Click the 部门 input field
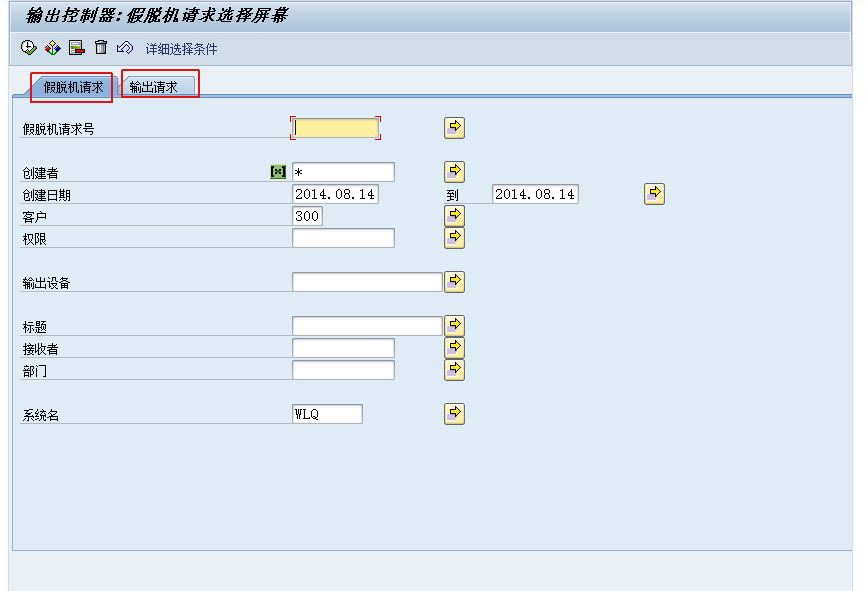867x591 pixels. pyautogui.click(x=343, y=370)
